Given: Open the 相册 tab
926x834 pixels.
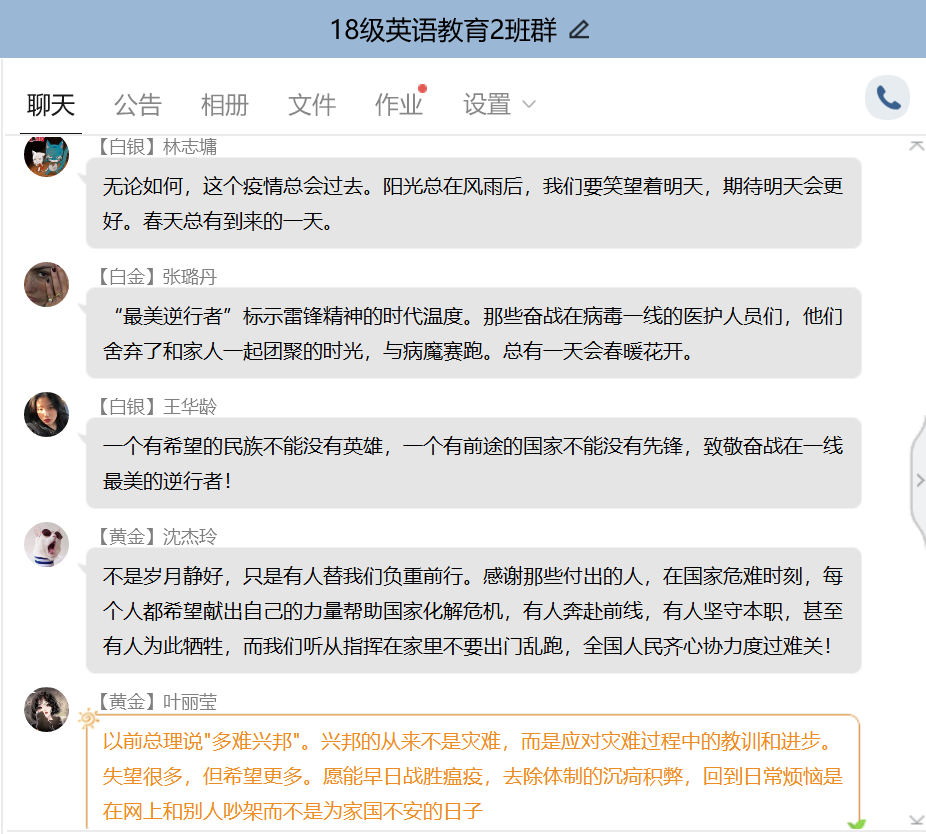Looking at the screenshot, I should 224,105.
